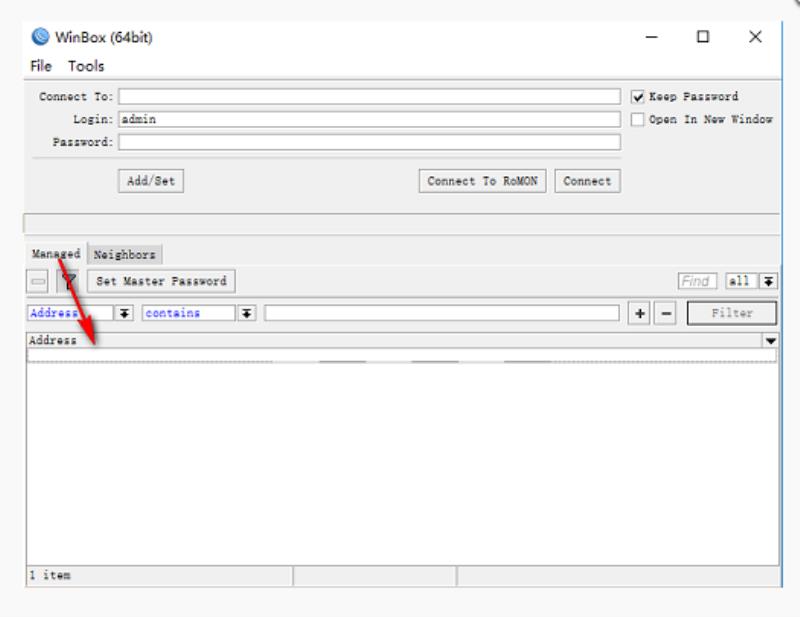Click Connect To RoMON button
The height and width of the screenshot is (617, 800).
pos(482,181)
